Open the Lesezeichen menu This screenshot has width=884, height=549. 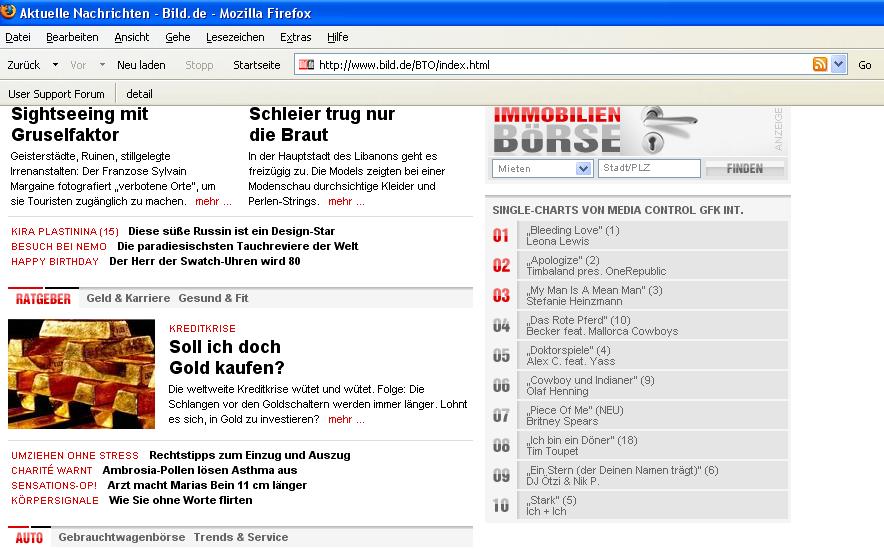(x=235, y=37)
